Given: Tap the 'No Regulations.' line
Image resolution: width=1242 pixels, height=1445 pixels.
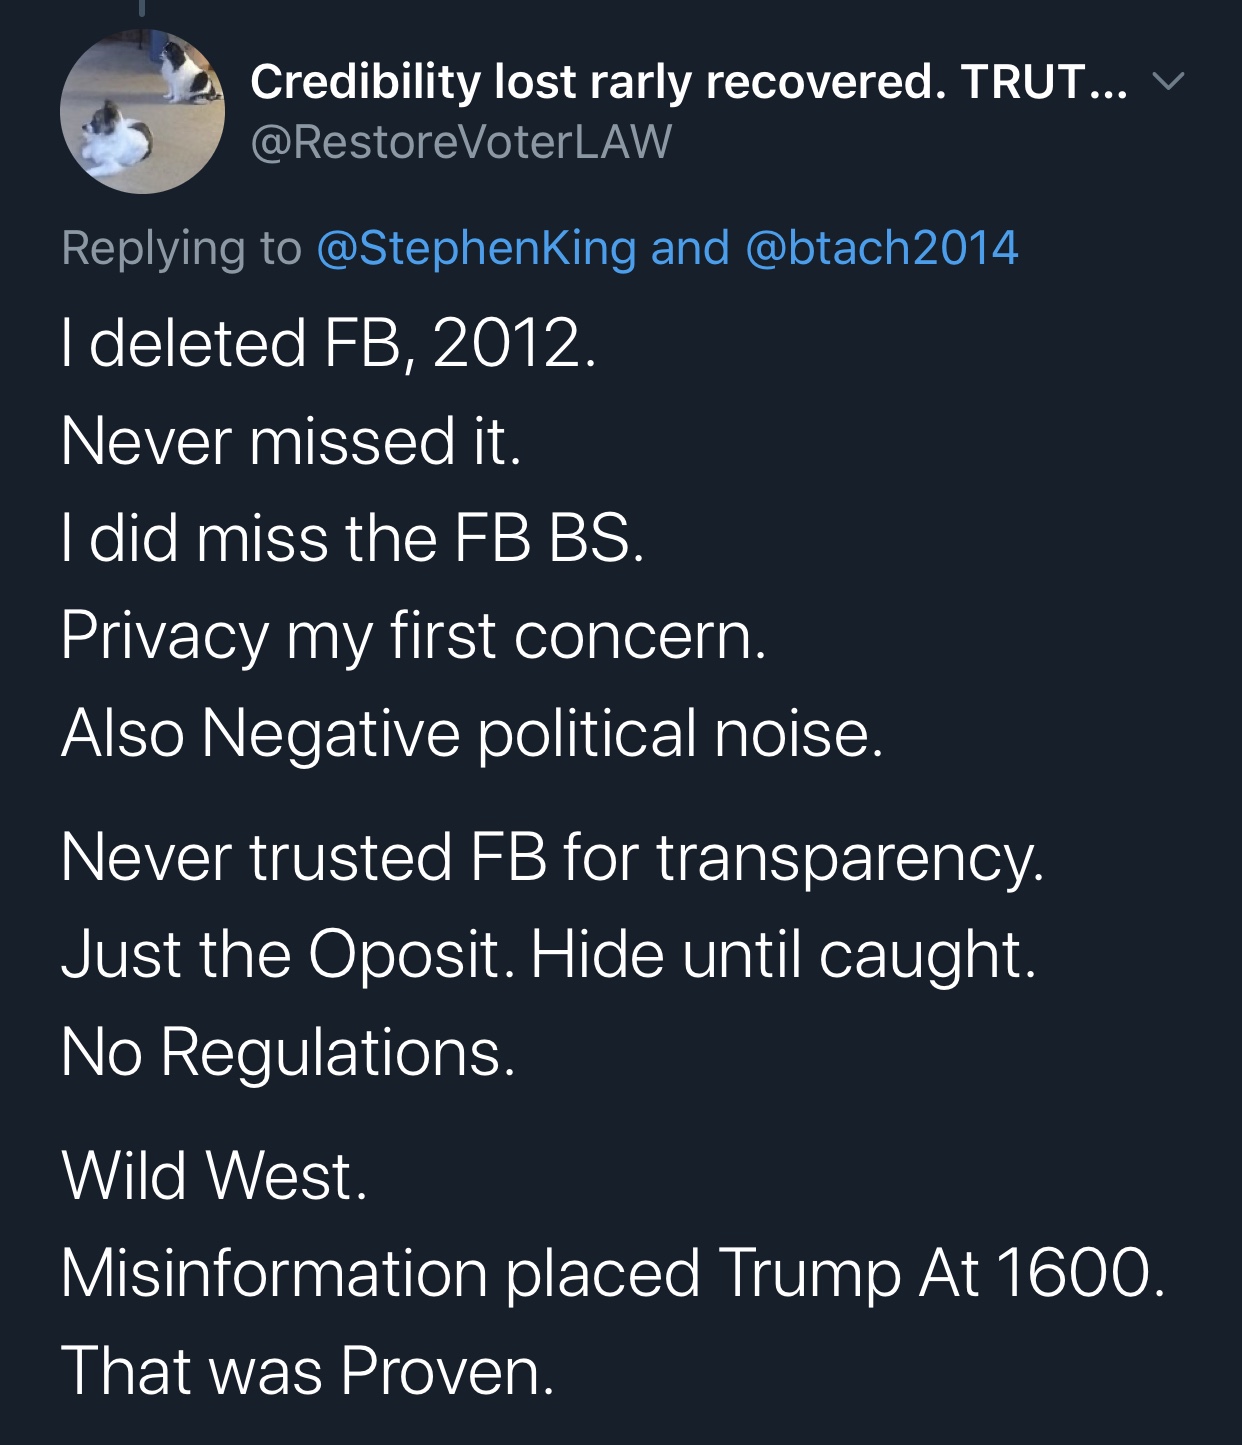Looking at the screenshot, I should point(288,1052).
